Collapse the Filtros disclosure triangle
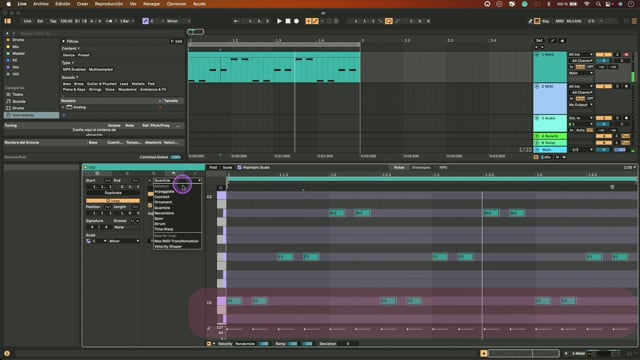The height and width of the screenshot is (360, 640). point(63,41)
